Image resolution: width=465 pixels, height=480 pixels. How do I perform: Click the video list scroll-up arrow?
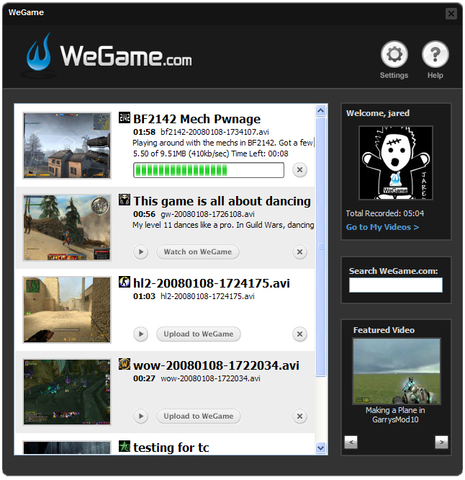[321, 111]
